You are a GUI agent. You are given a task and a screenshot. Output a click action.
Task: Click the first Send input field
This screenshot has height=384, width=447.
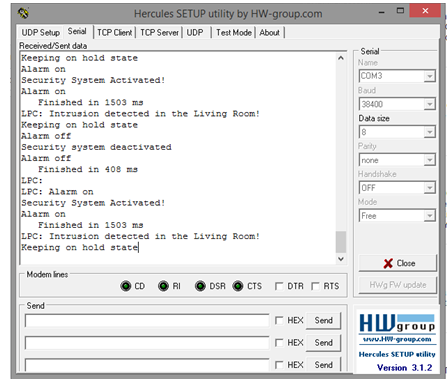(147, 321)
